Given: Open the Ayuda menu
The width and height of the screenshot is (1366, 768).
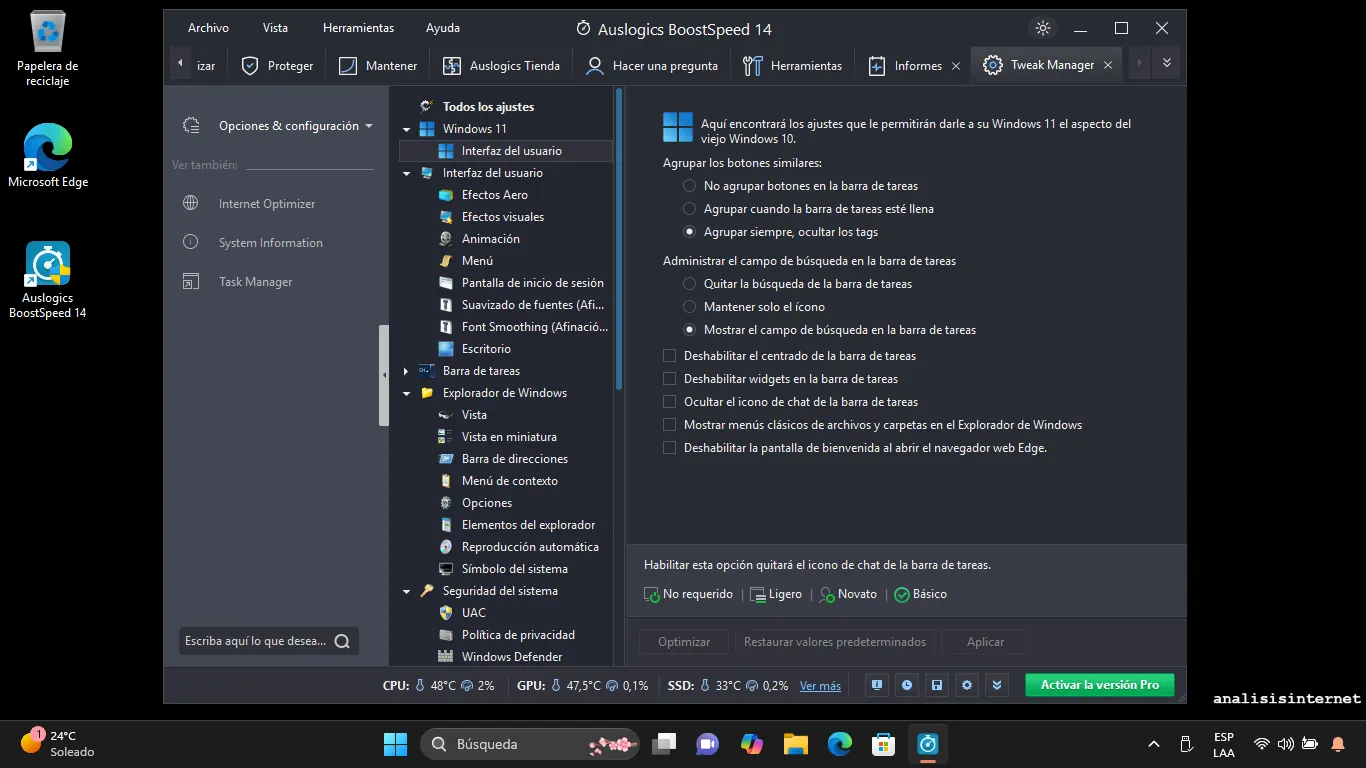Looking at the screenshot, I should pos(443,28).
